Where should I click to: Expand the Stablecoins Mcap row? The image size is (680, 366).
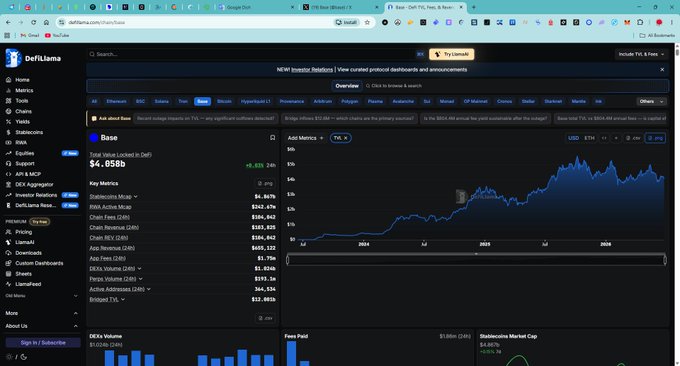[135, 196]
